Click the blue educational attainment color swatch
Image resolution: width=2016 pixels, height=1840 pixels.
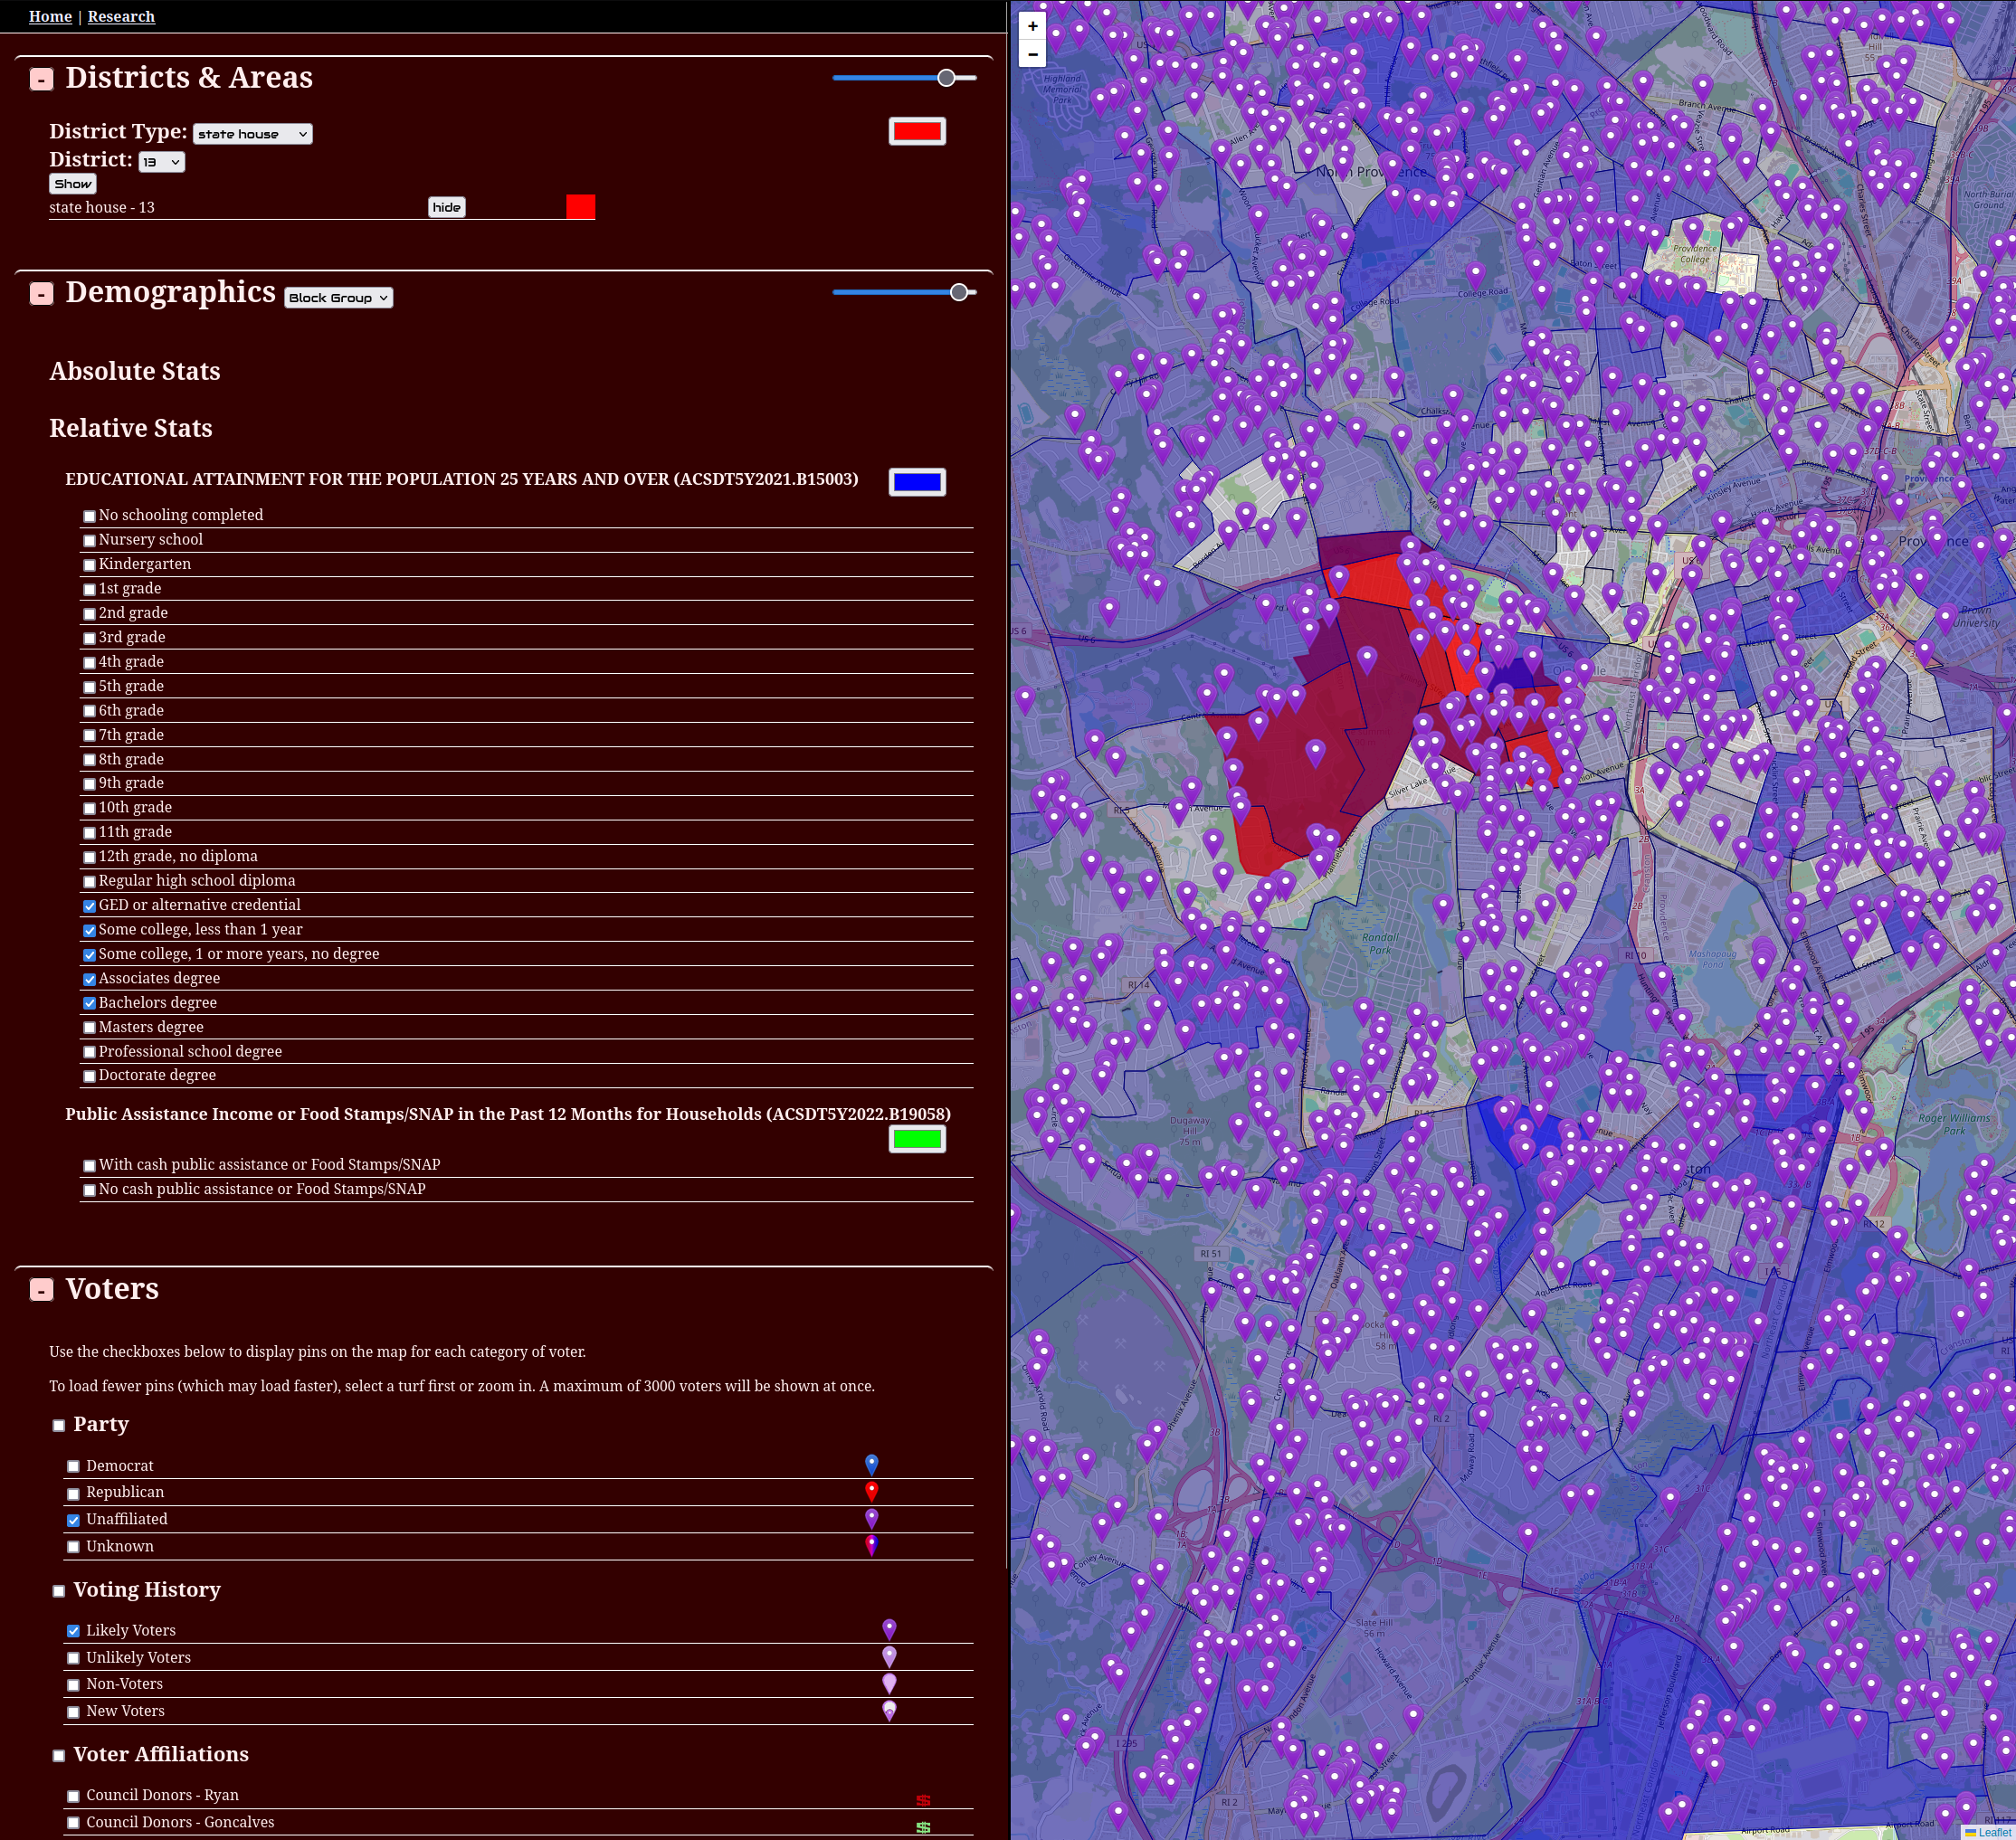click(x=916, y=482)
